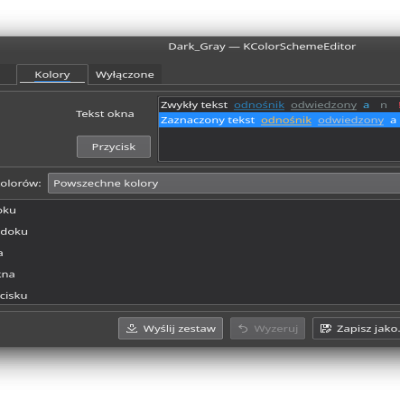Switch to the Kolory tab
Image resolution: width=400 pixels, height=400 pixels.
pos(52,75)
